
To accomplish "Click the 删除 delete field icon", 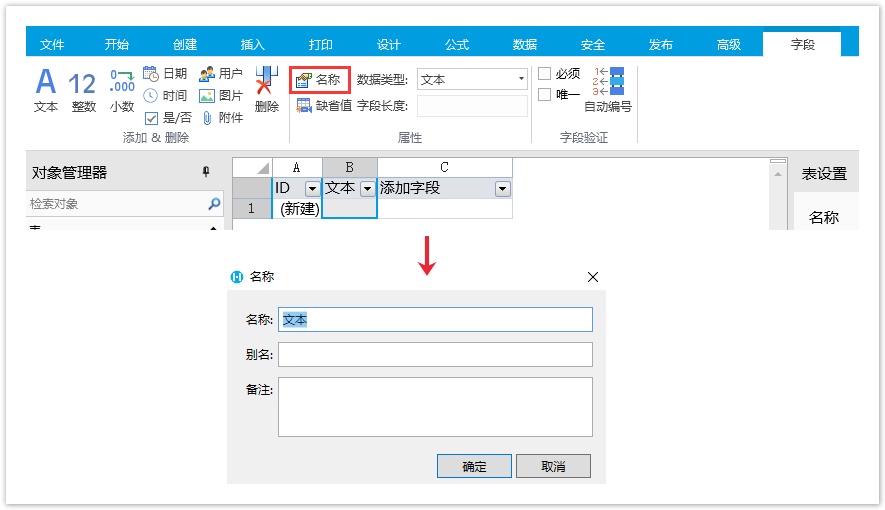I will pos(266,89).
